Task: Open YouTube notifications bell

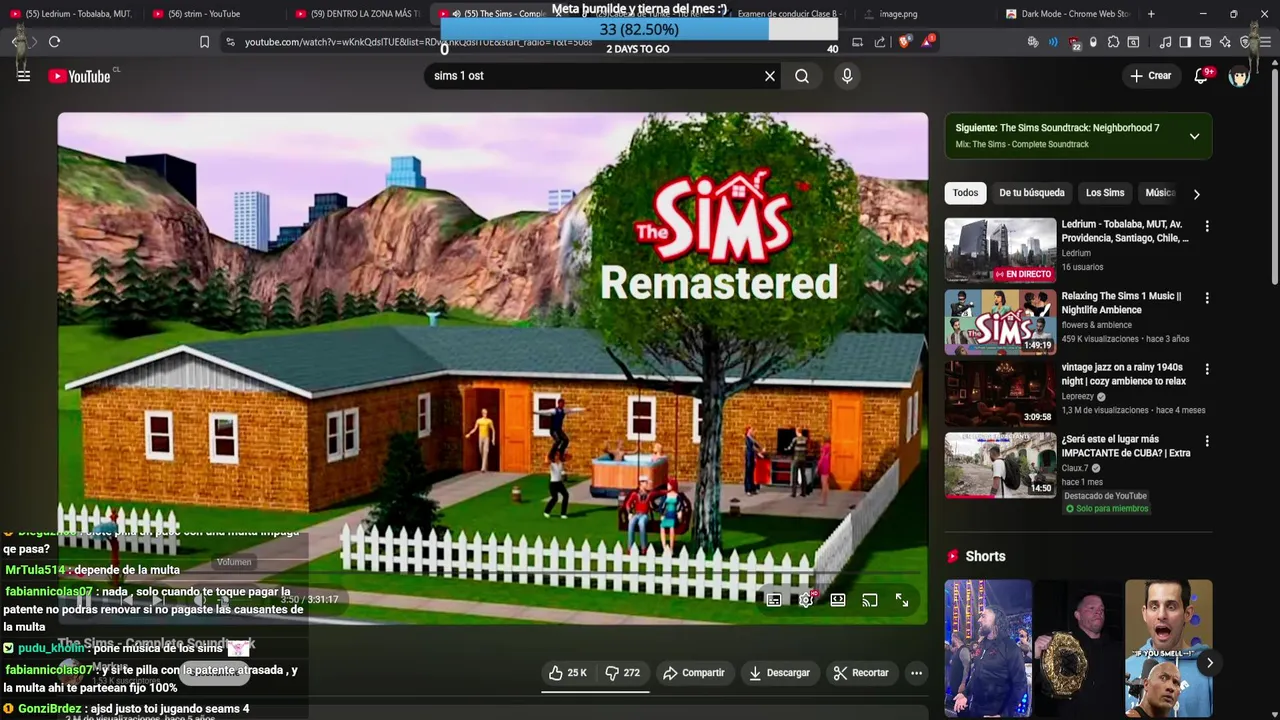Action: pyautogui.click(x=1202, y=76)
